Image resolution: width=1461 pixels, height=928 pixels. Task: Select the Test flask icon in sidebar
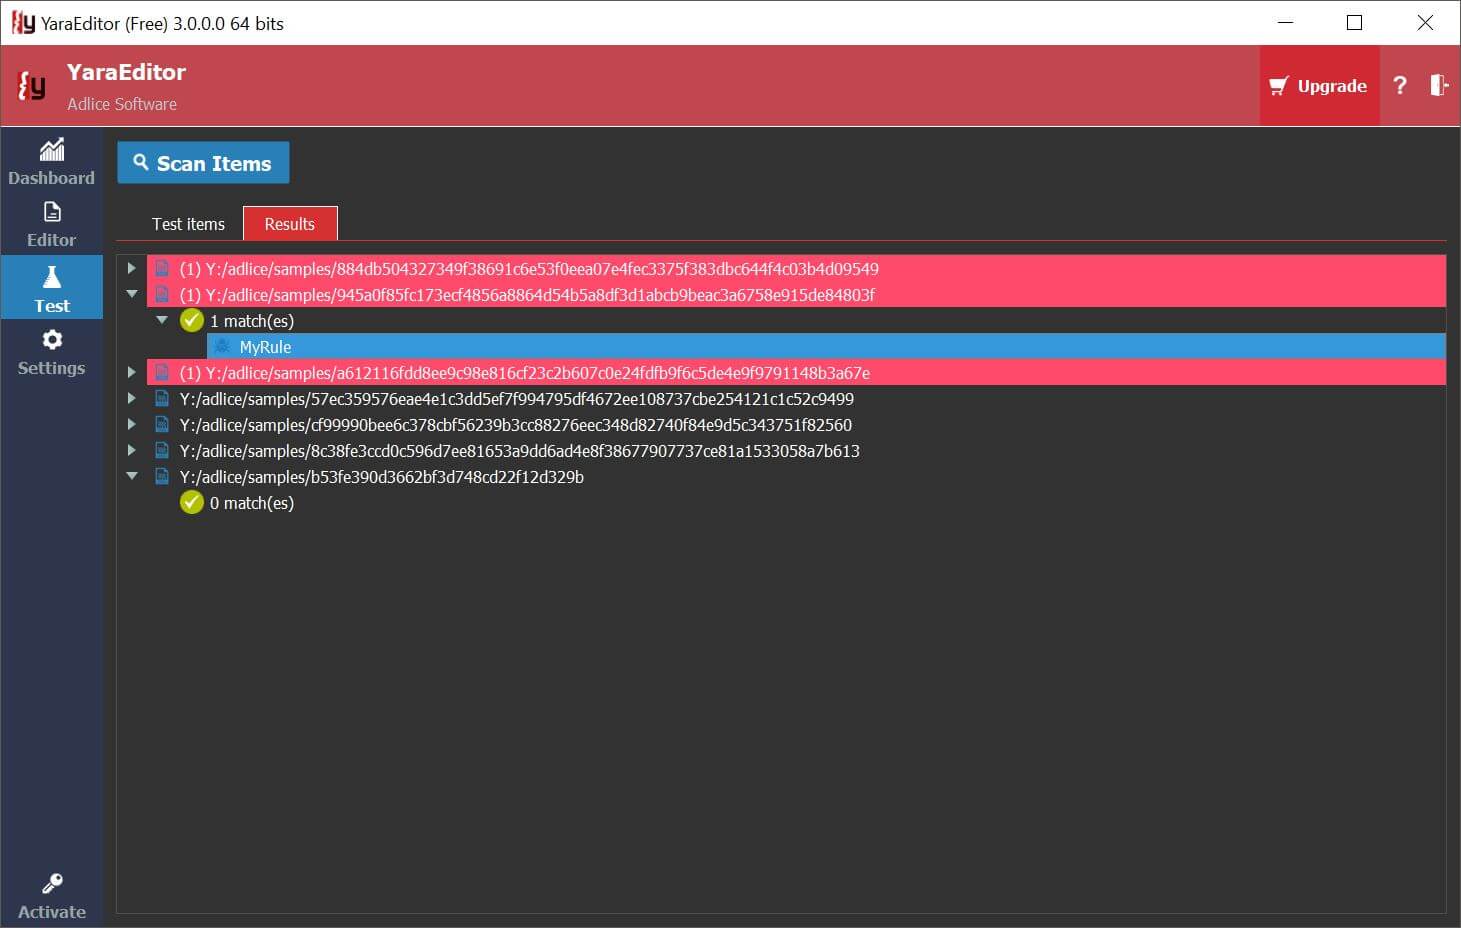[52, 277]
